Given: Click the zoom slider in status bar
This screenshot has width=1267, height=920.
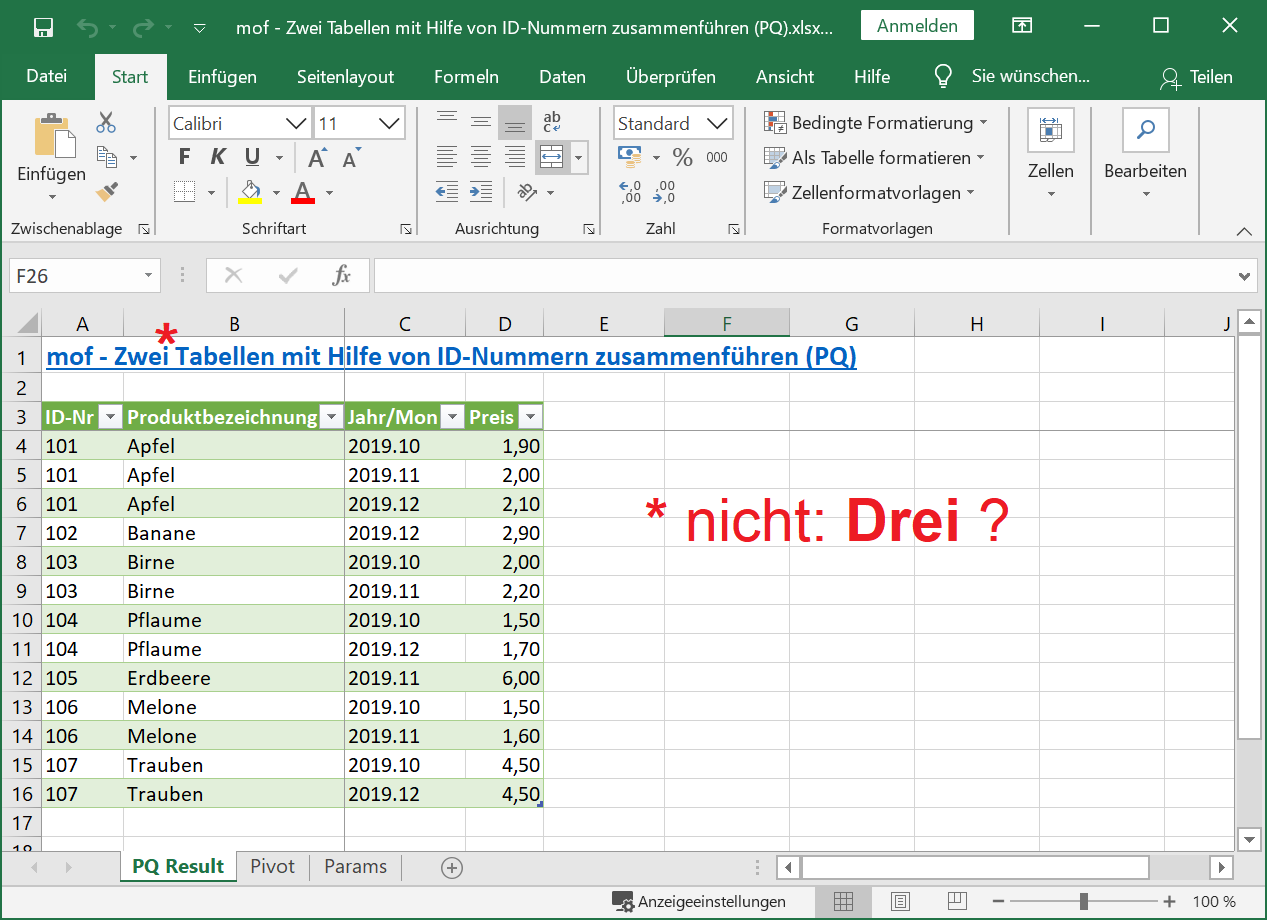Looking at the screenshot, I should tap(1084, 901).
